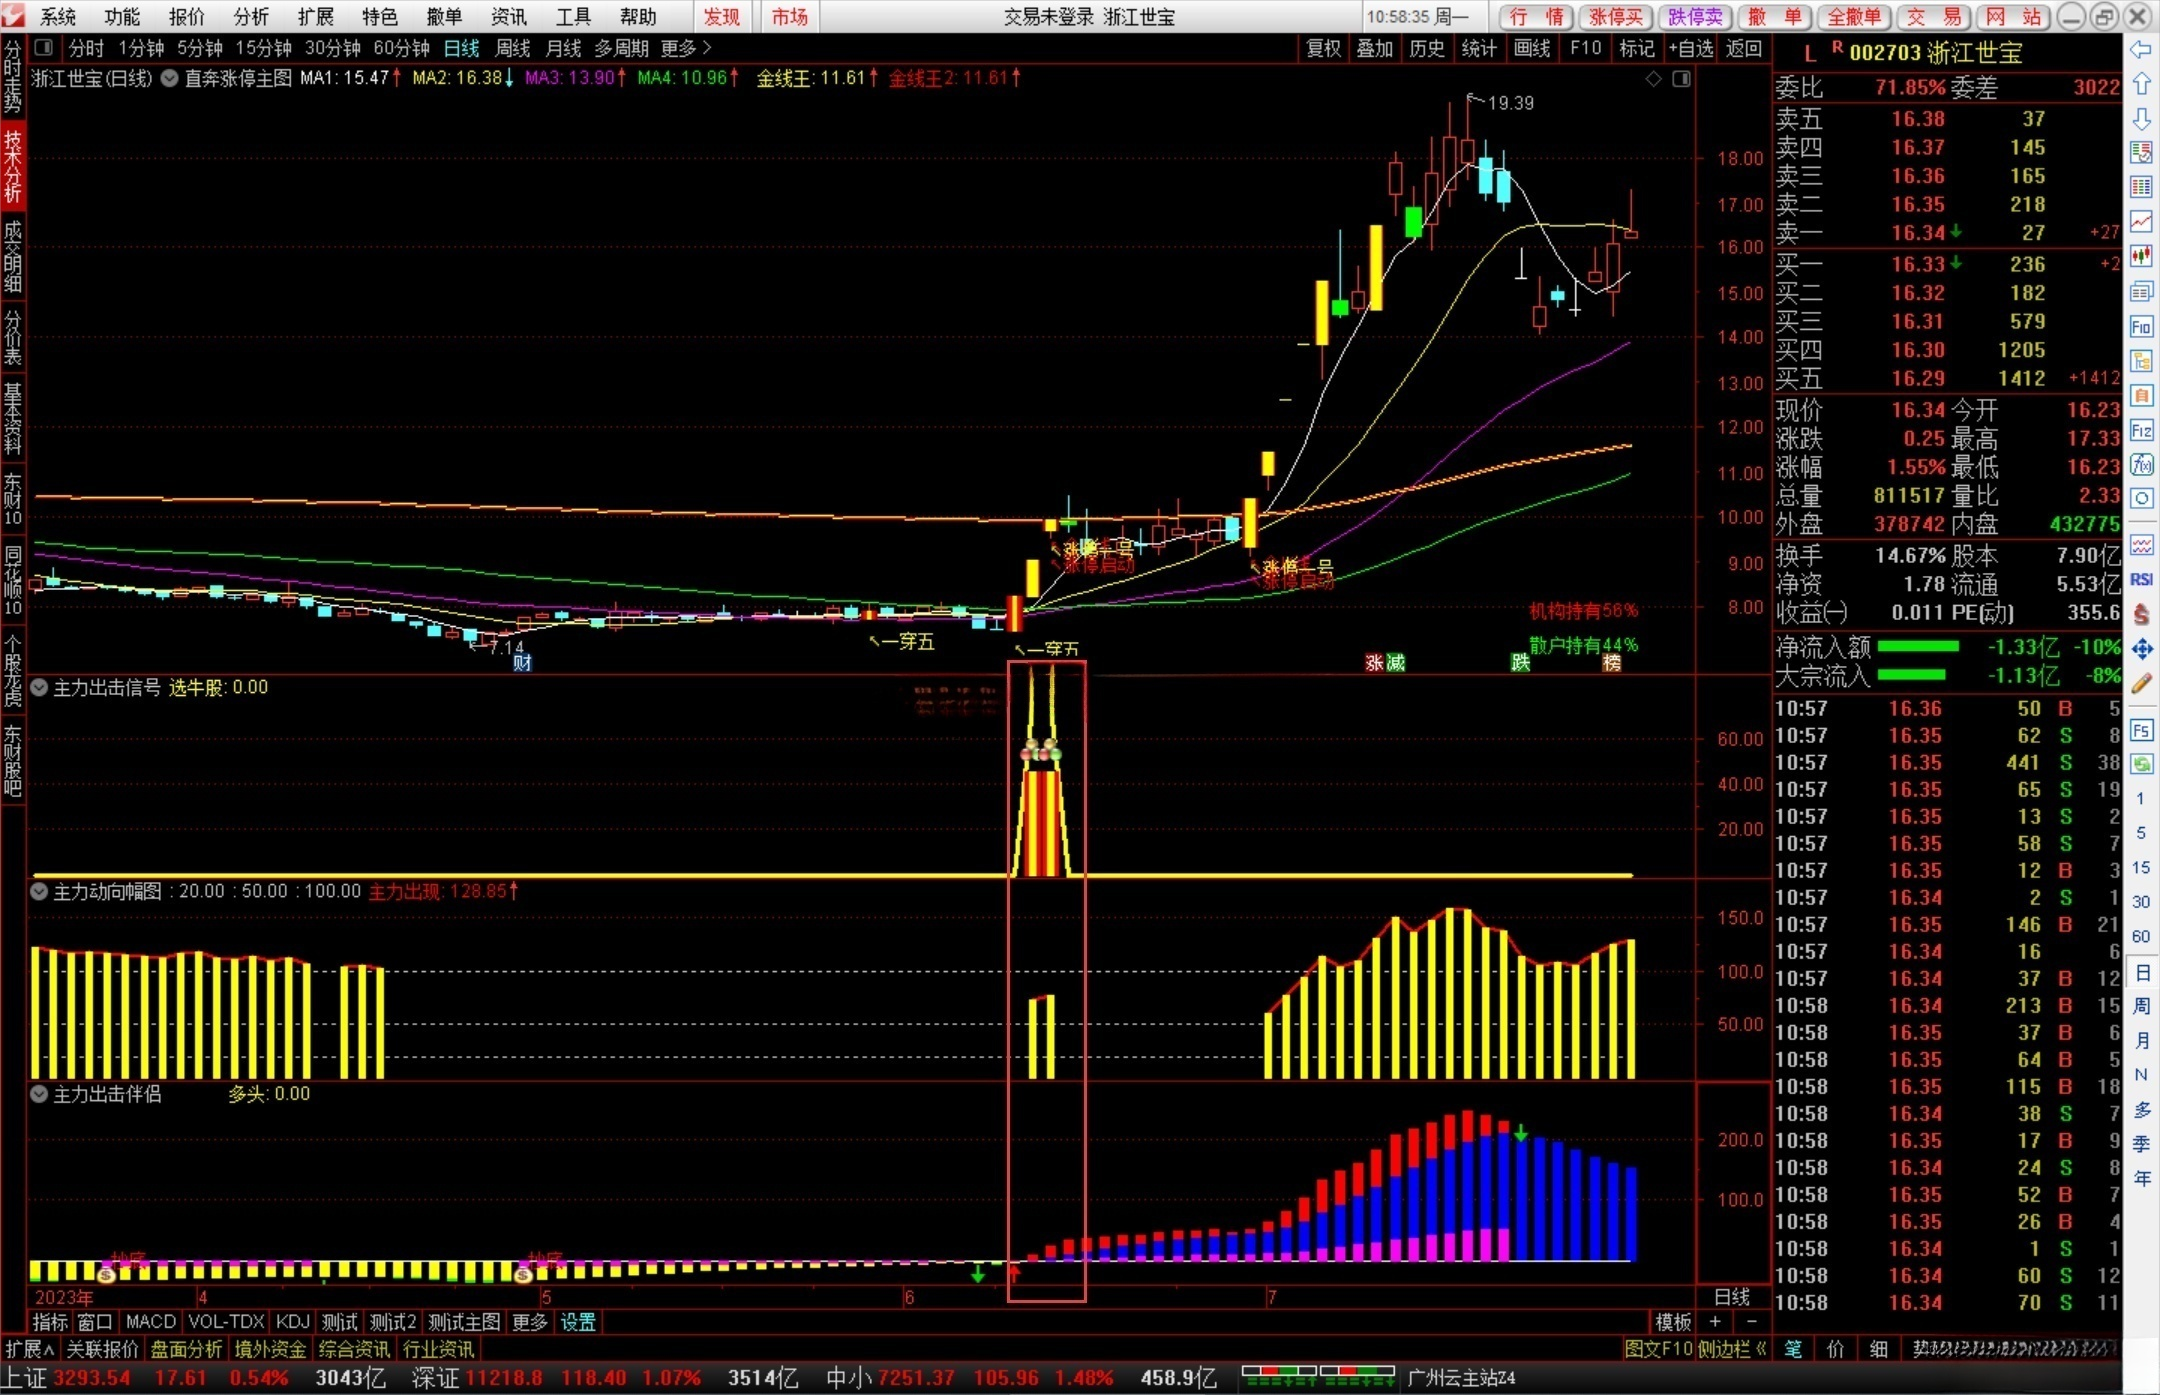This screenshot has width=2160, height=1395.
Task: Toggle the panel layout icon before 分时
Action: [43, 47]
